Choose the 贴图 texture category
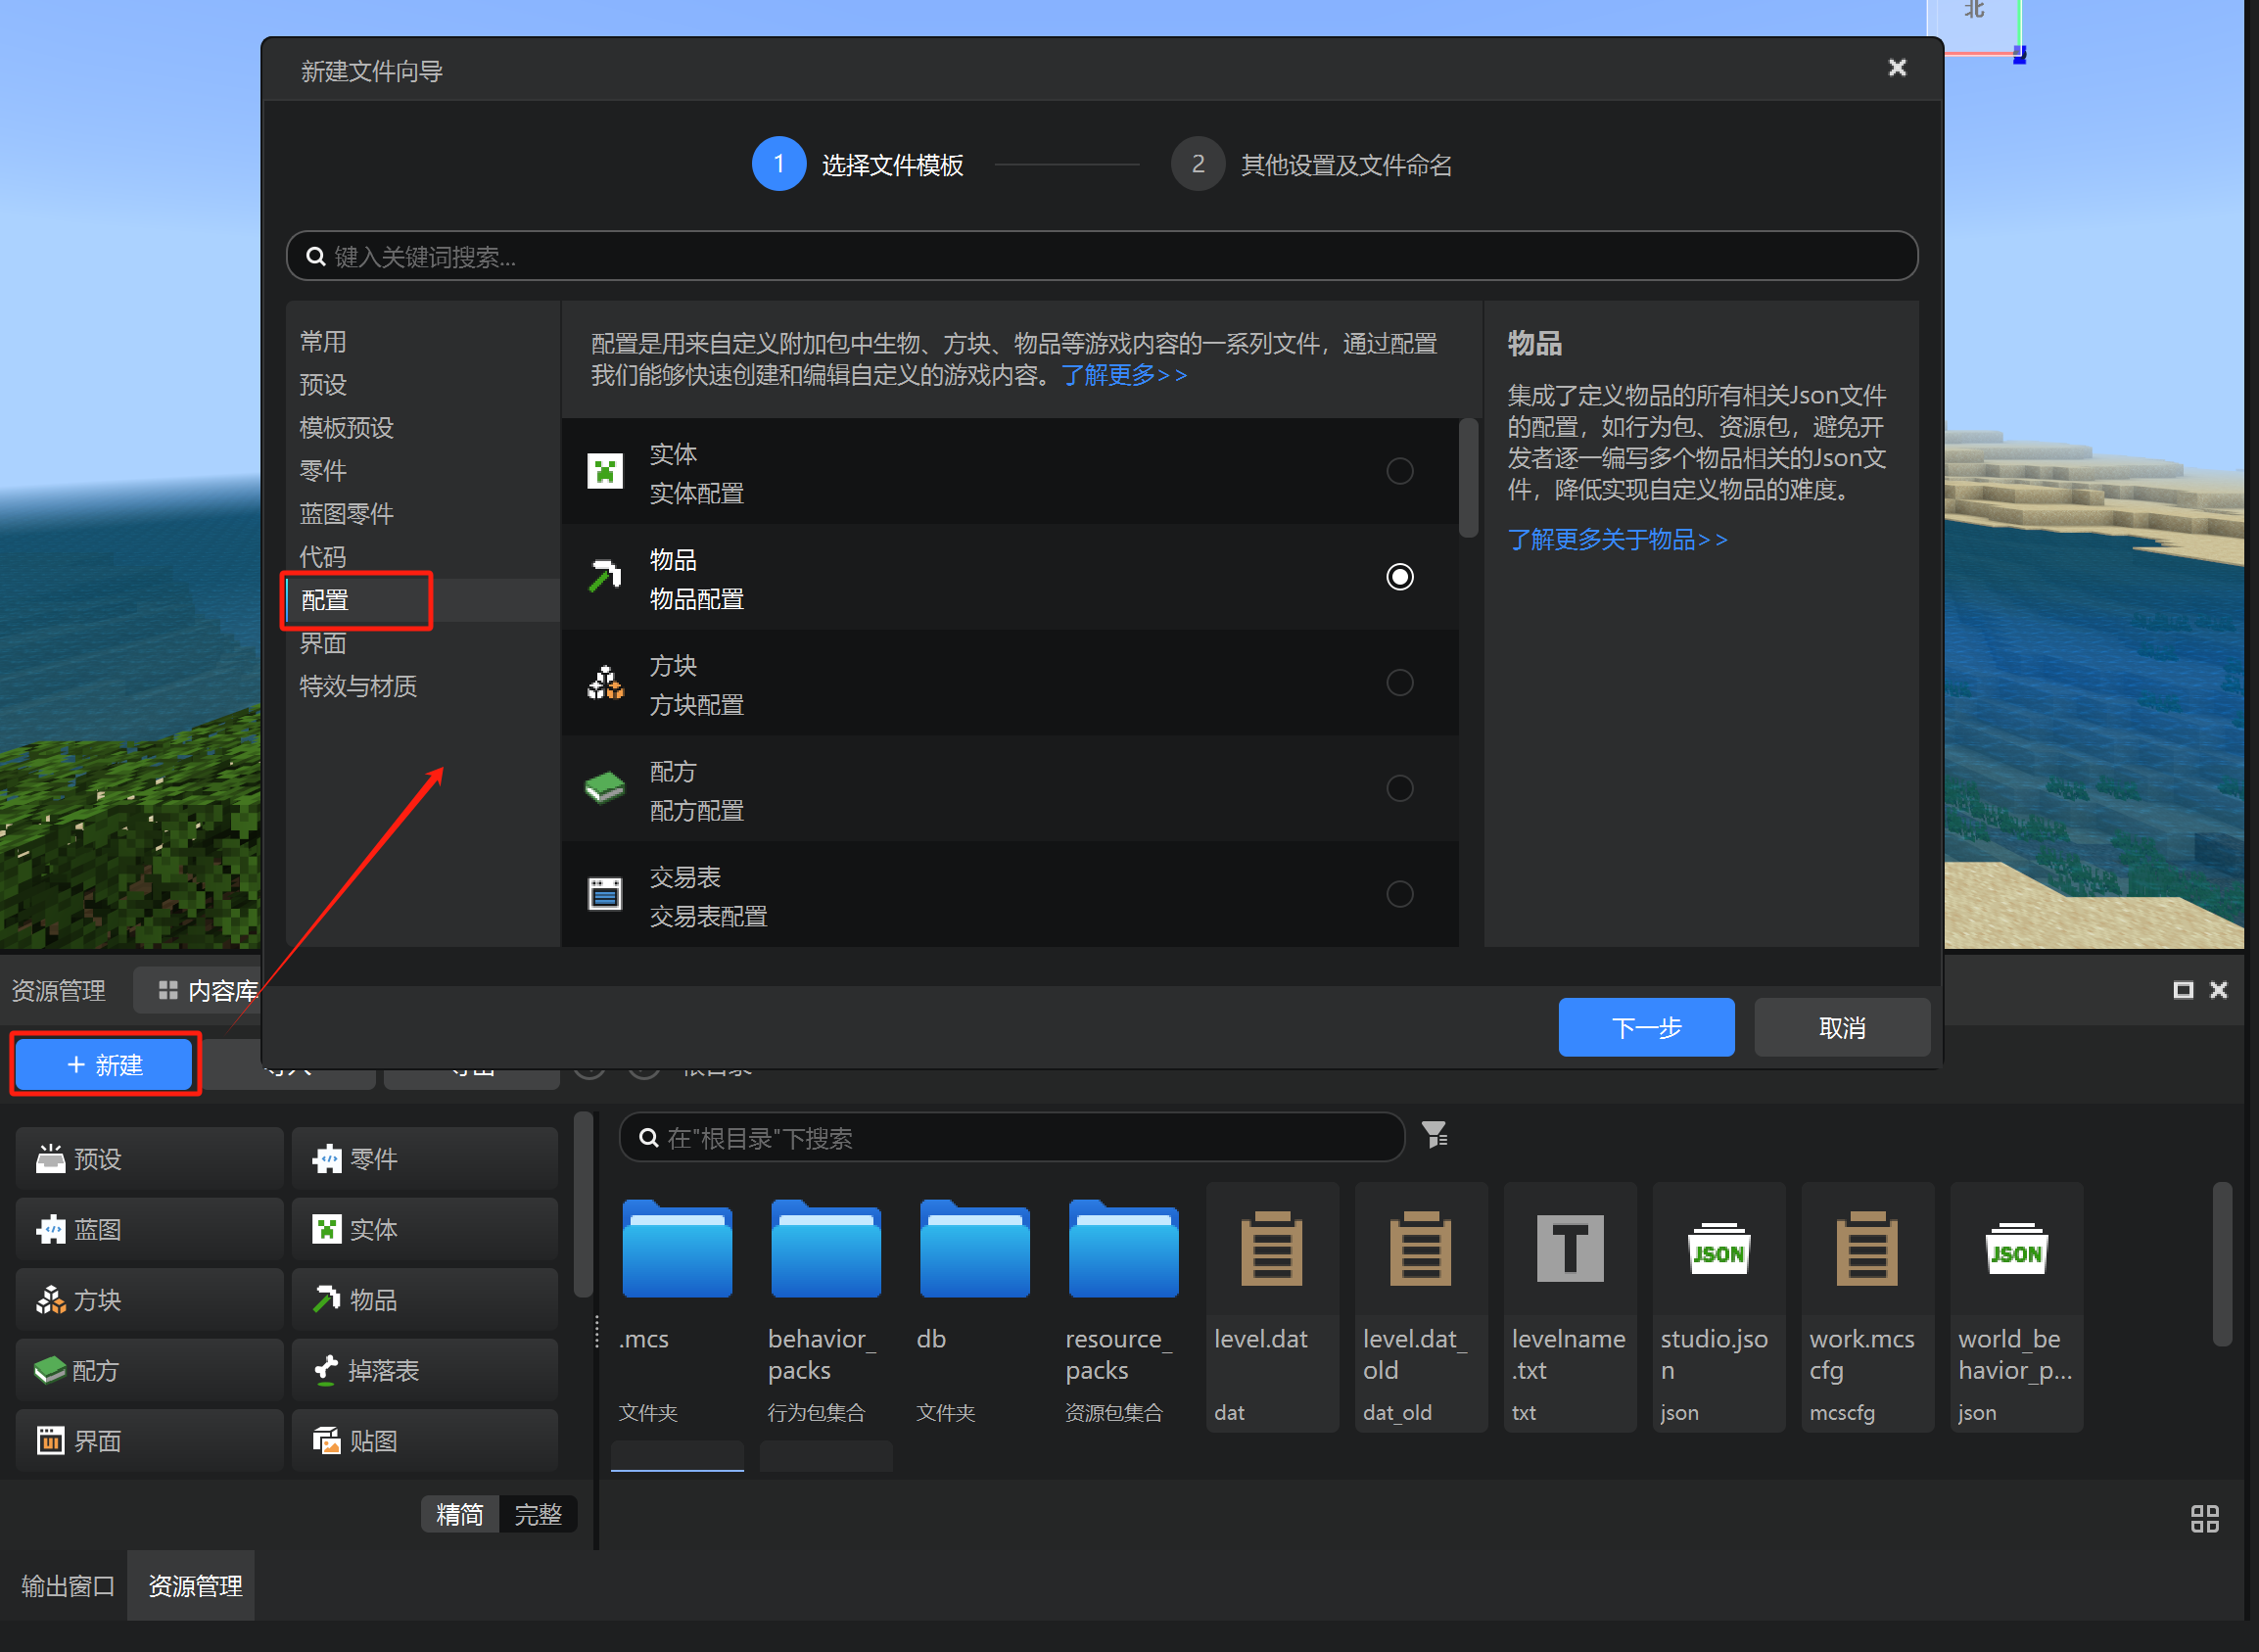 [425, 1441]
